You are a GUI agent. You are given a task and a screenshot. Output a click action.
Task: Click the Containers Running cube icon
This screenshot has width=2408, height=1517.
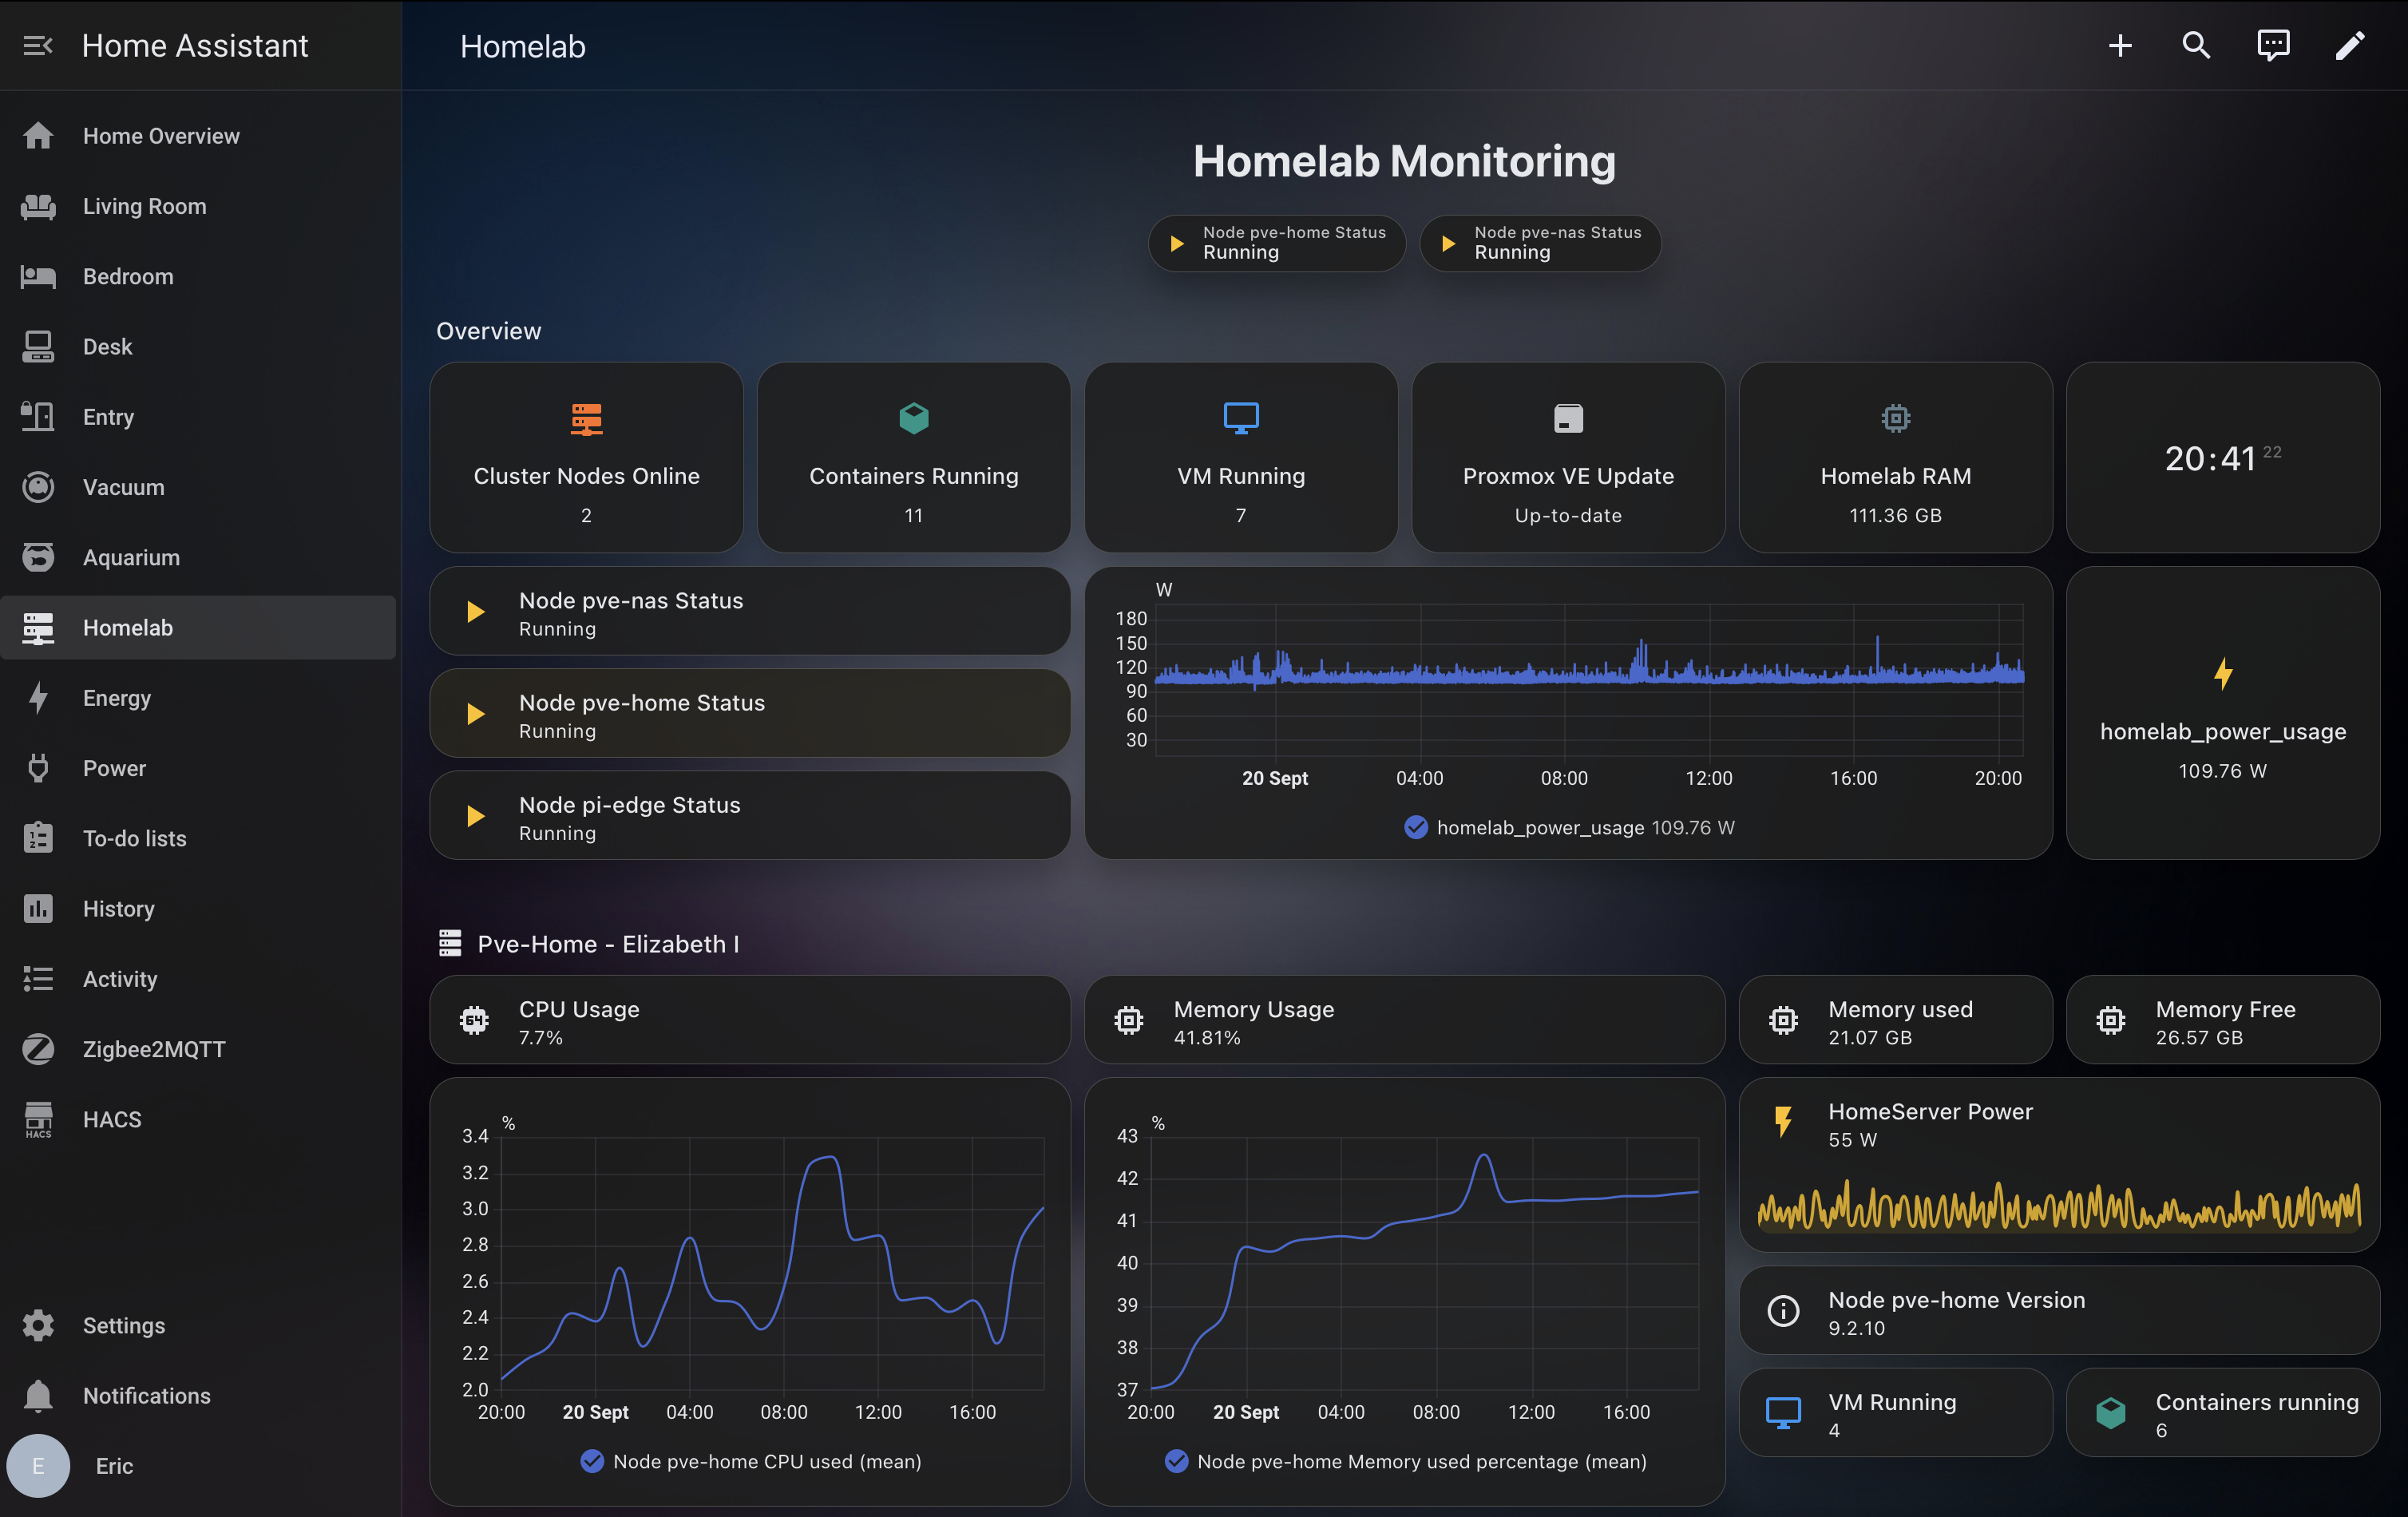(913, 418)
